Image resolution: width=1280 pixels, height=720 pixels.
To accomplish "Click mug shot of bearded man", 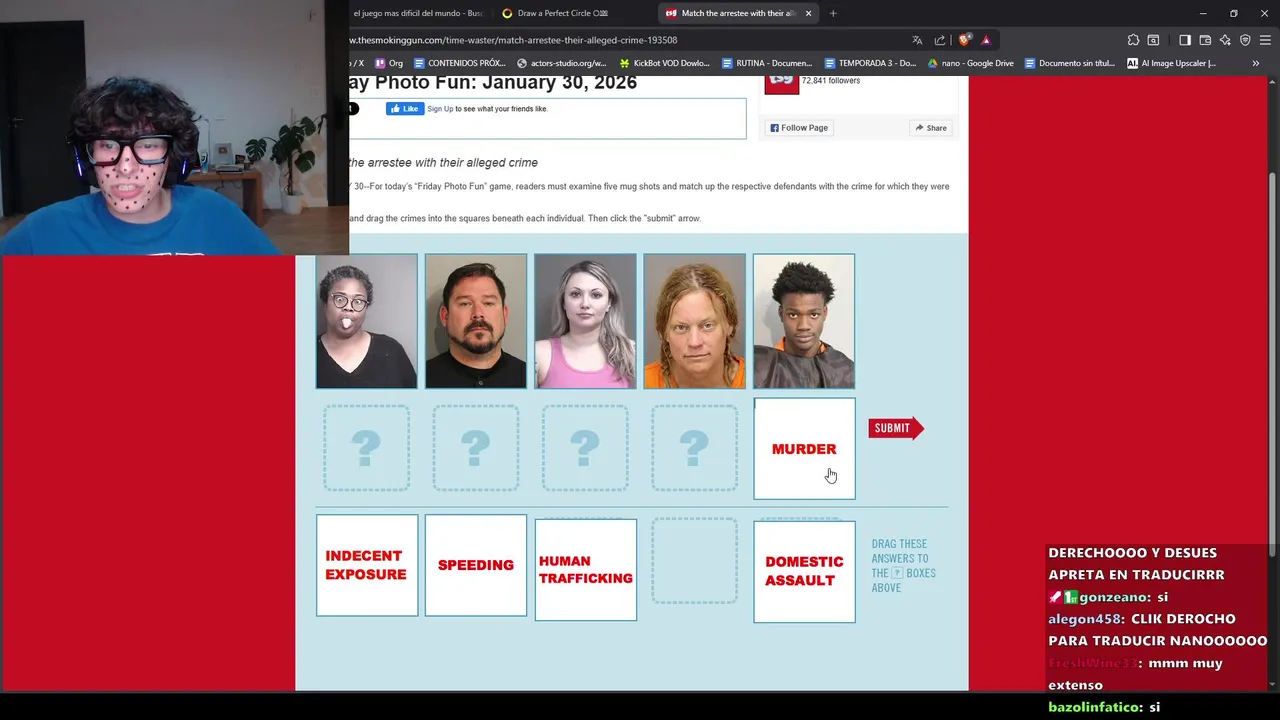I will pos(476,321).
